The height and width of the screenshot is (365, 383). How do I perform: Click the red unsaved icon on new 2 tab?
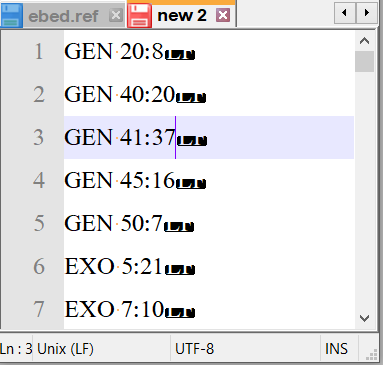(140, 15)
